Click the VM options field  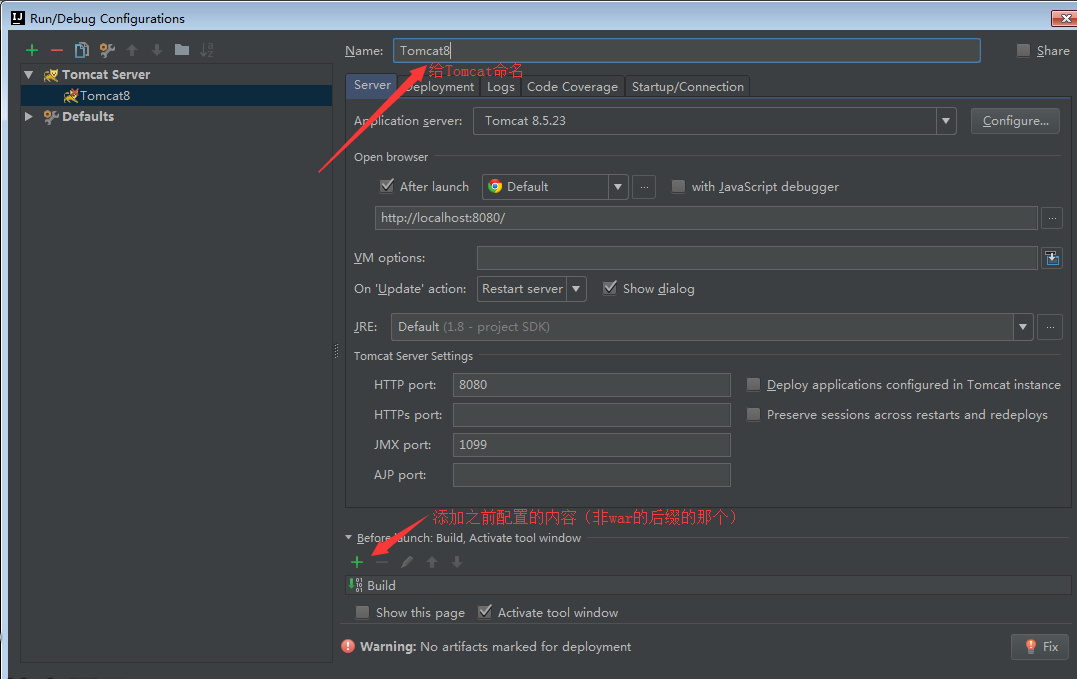[x=757, y=258]
